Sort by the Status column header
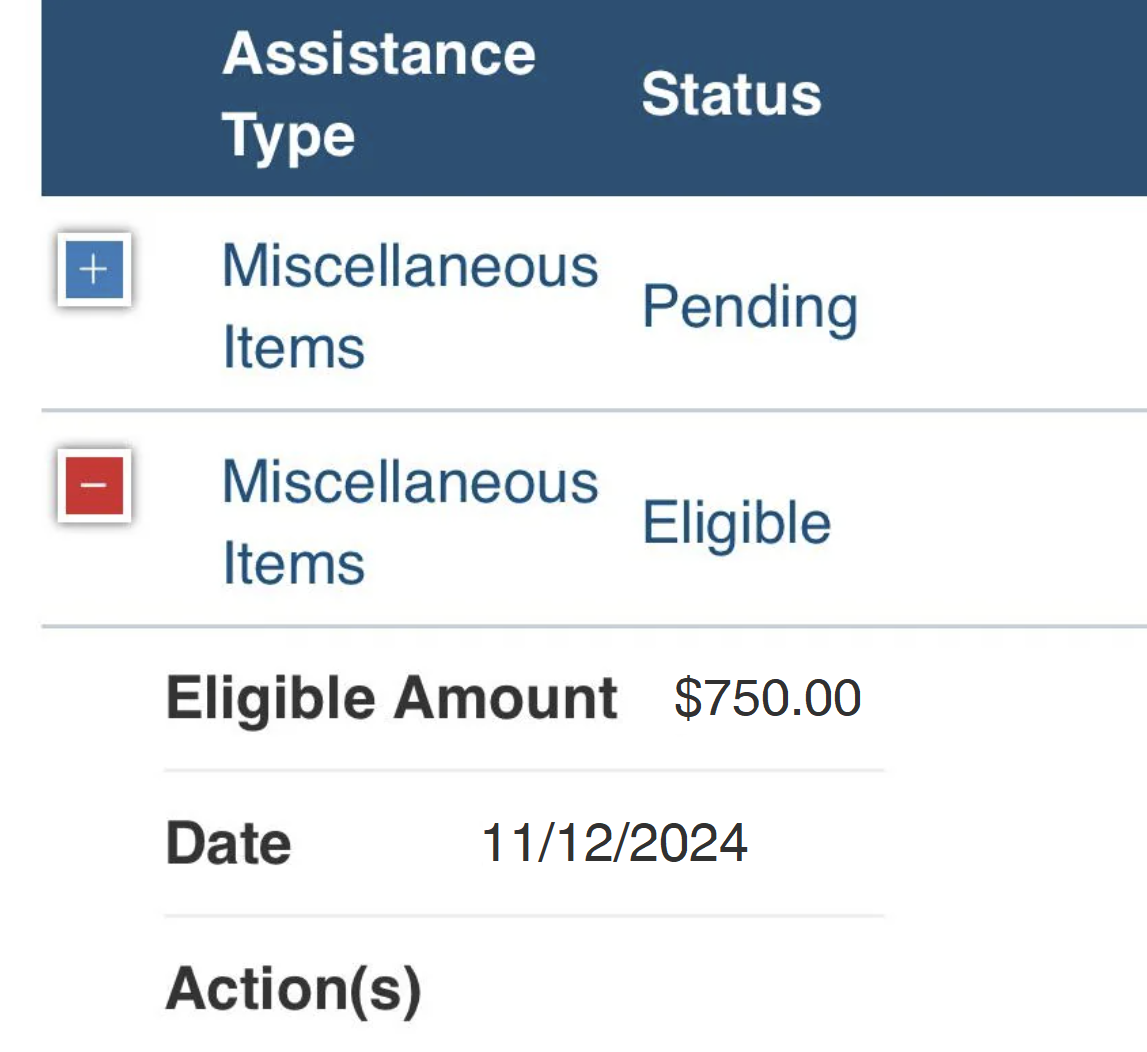 pyautogui.click(x=732, y=94)
